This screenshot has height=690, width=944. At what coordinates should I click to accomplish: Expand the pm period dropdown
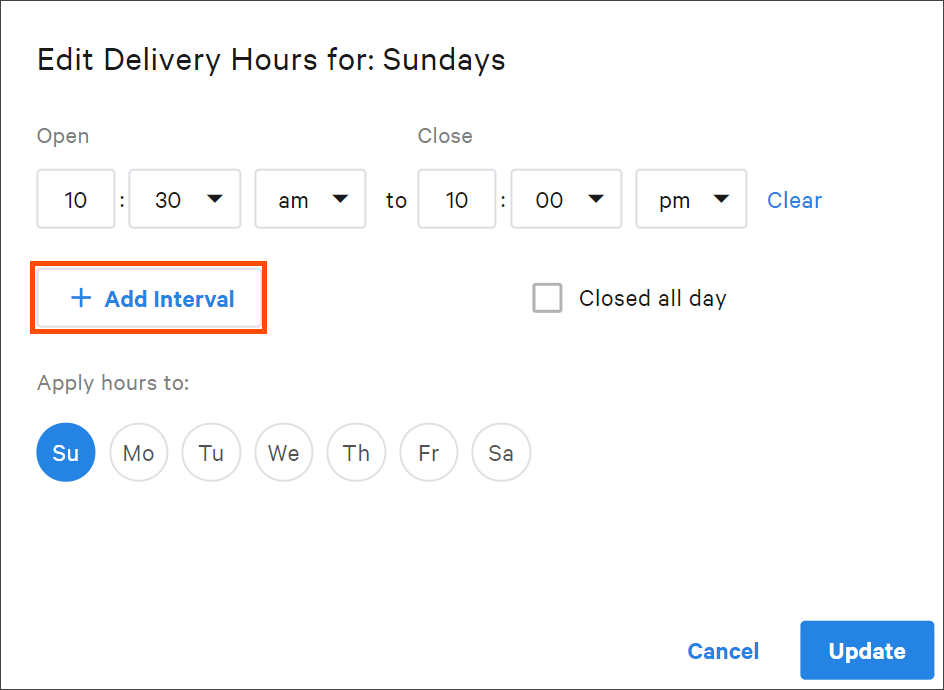click(x=691, y=199)
